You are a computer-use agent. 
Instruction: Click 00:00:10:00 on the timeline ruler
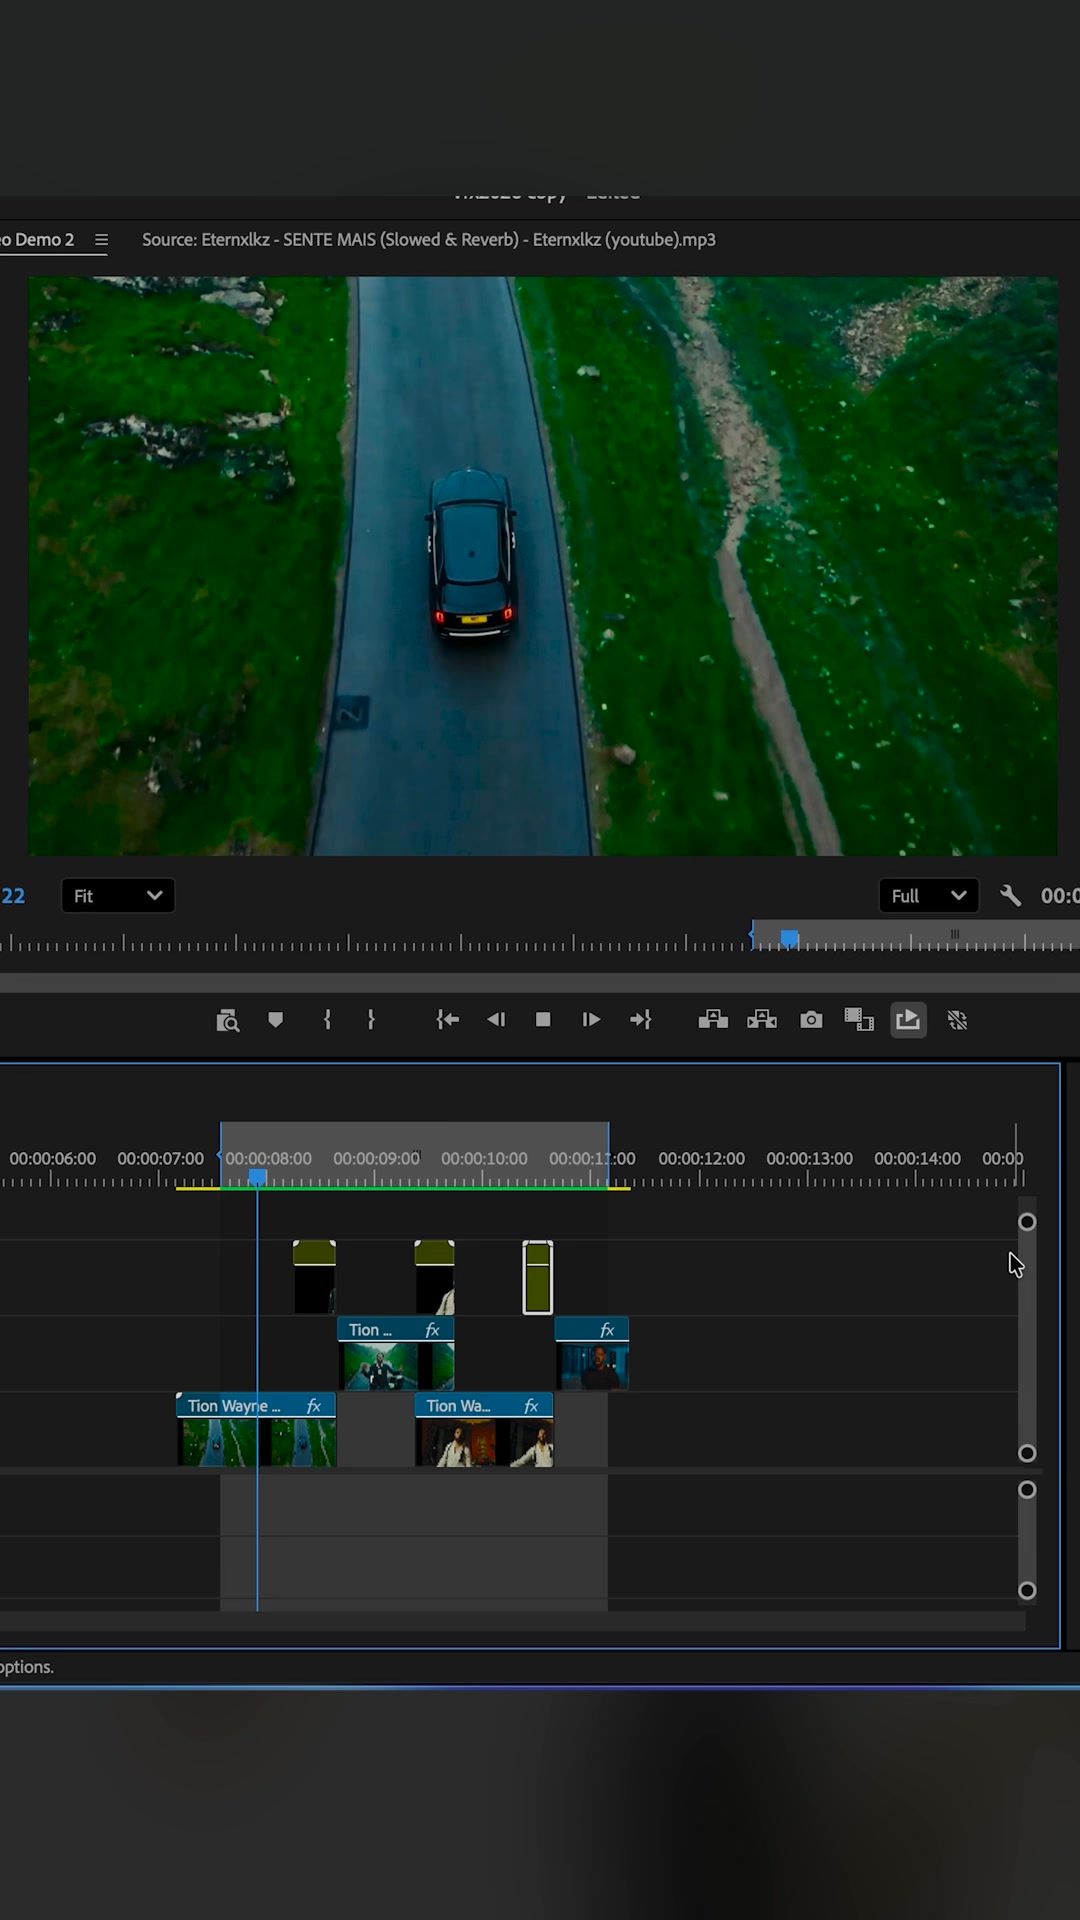[x=485, y=1158]
